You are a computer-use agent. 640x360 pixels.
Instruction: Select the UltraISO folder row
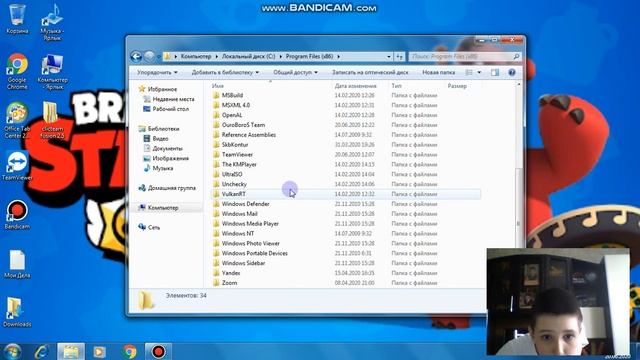[346, 174]
